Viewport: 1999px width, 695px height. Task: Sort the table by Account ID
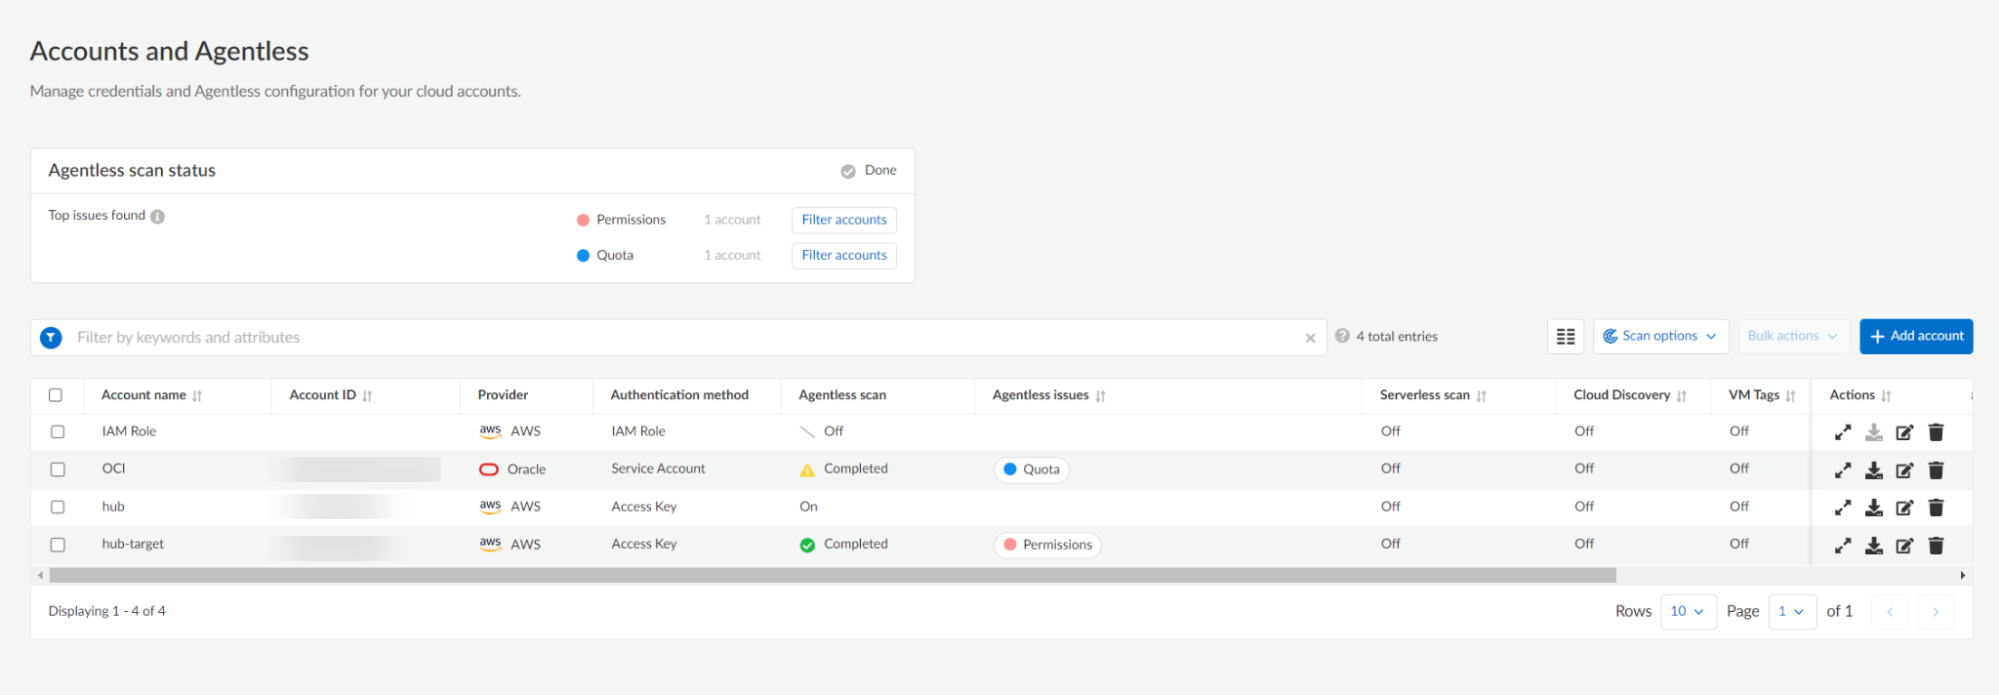[367, 396]
